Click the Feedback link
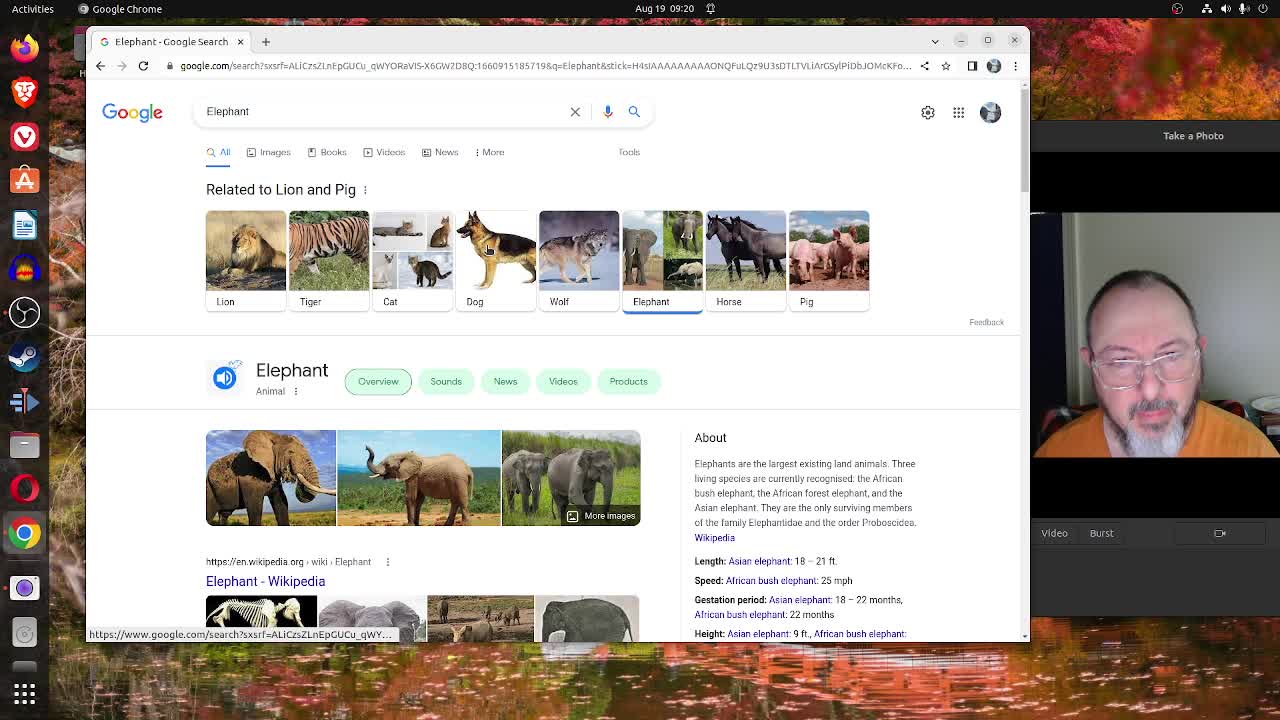 click(x=986, y=322)
